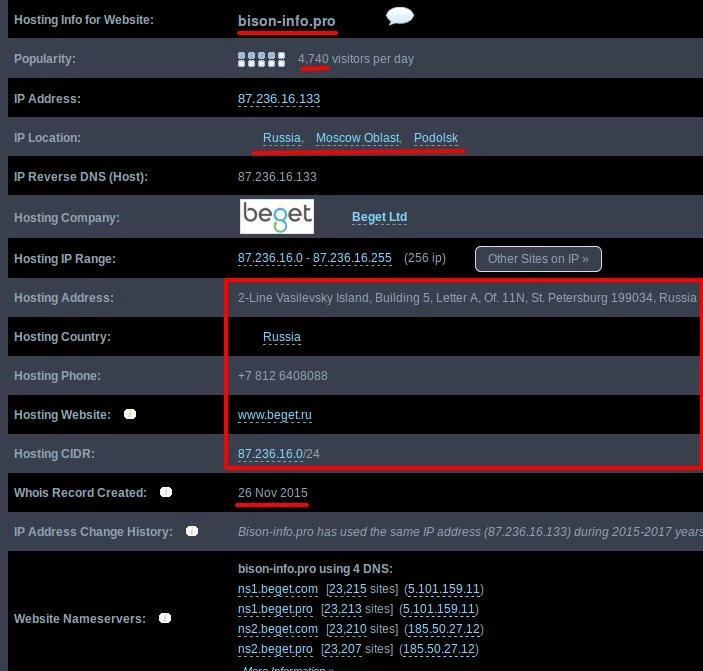Screen dimensions: 703x671
Task: Open the 23,213 sites count link
Action: 343,609
